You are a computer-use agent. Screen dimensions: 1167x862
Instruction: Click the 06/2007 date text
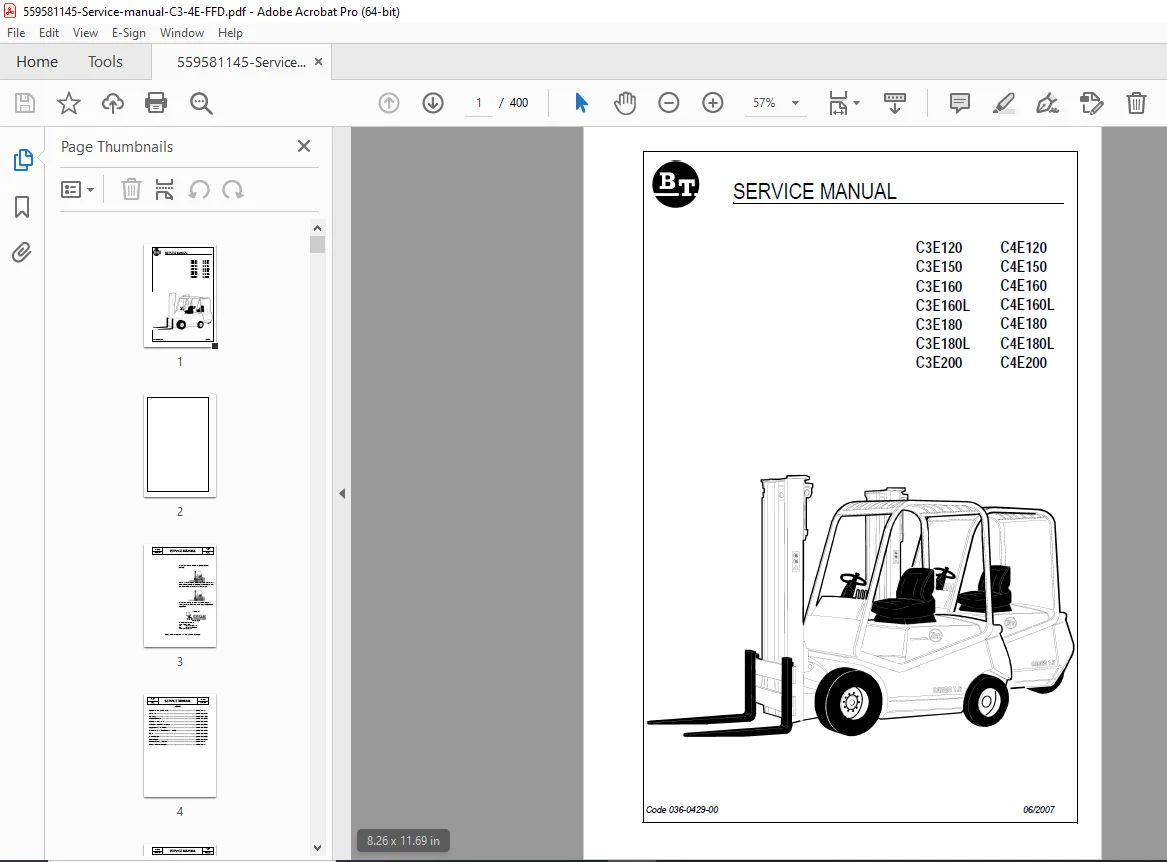(x=1038, y=810)
